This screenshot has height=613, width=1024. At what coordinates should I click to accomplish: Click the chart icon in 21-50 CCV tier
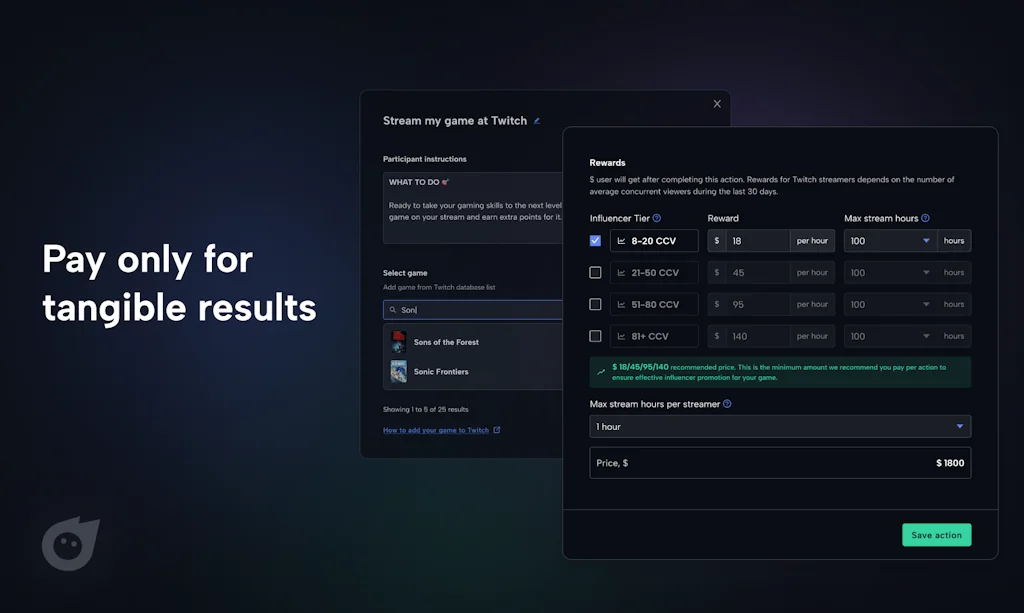(621, 273)
